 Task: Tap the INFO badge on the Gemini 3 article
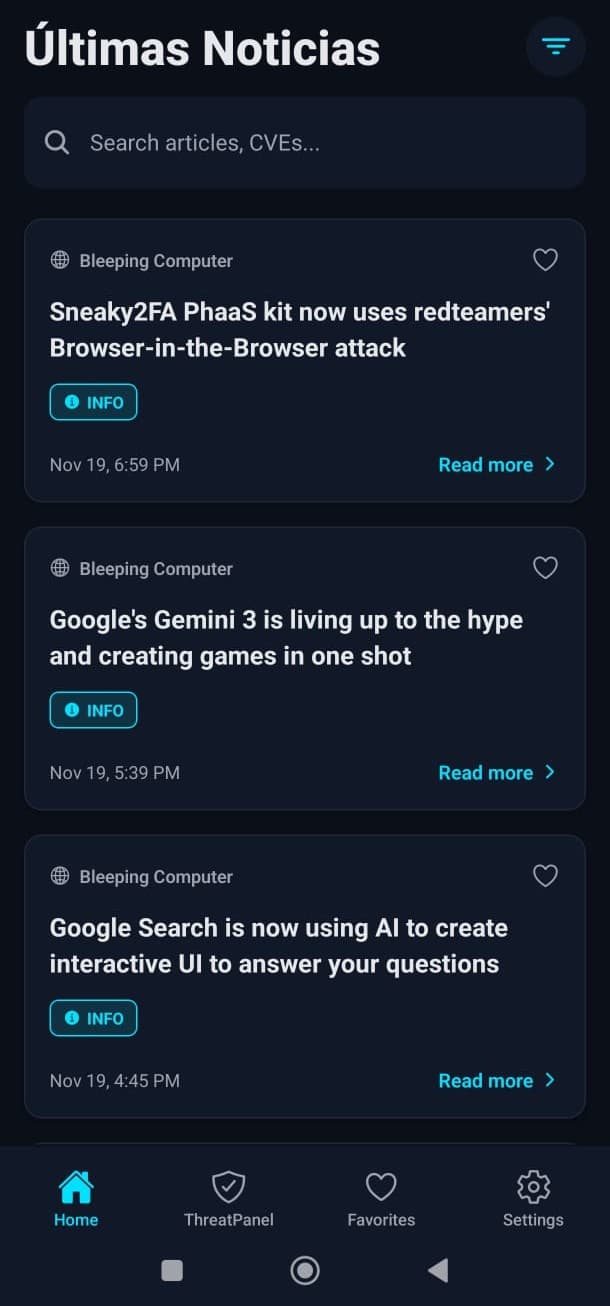coord(93,710)
